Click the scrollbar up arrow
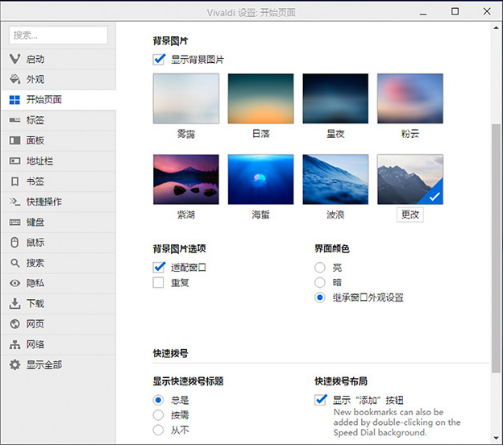This screenshot has width=504, height=446. tap(496, 28)
